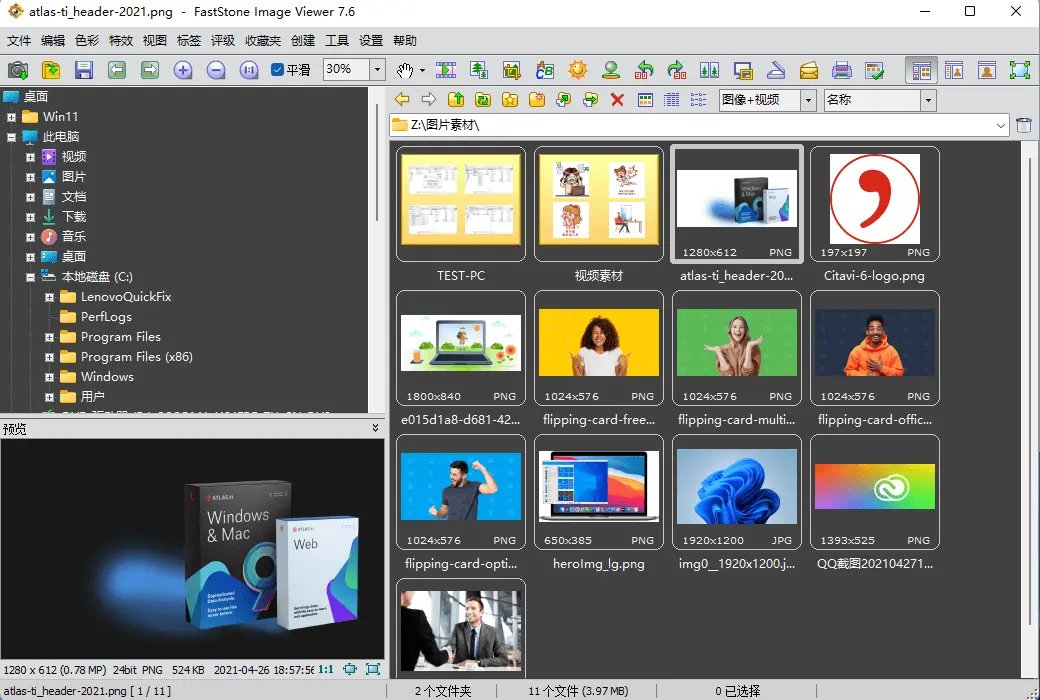Open the 编辑 menu
The image size is (1040, 700).
(x=53, y=40)
